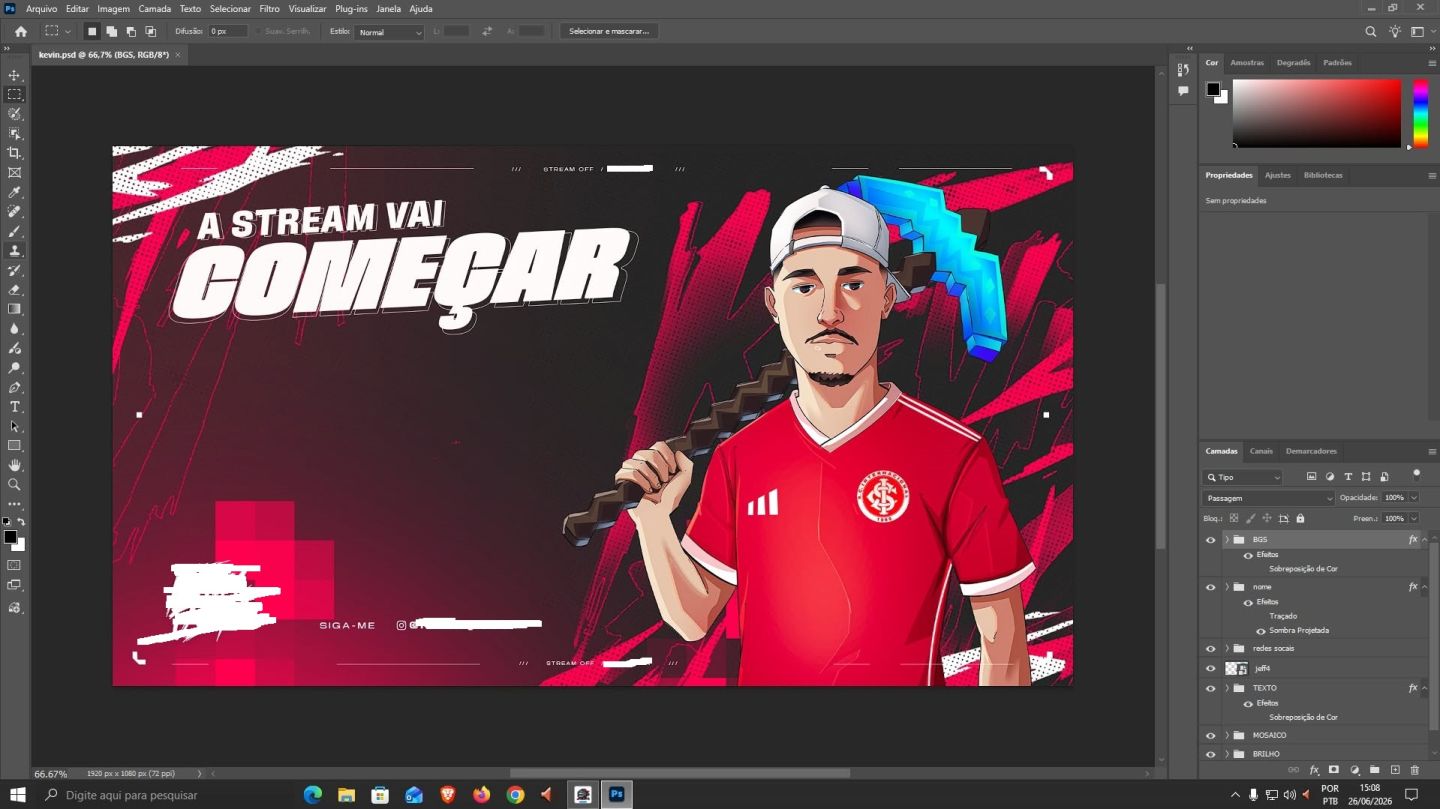Select the Brush tool
This screenshot has width=1440, height=809.
click(x=14, y=231)
